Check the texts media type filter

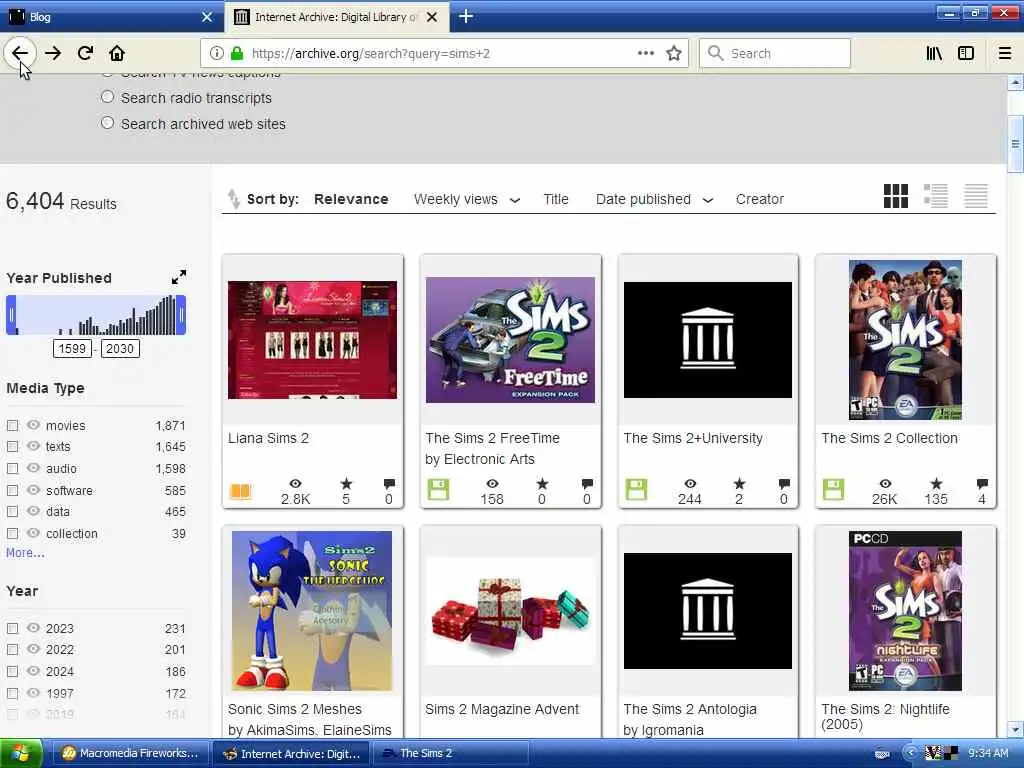point(12,447)
